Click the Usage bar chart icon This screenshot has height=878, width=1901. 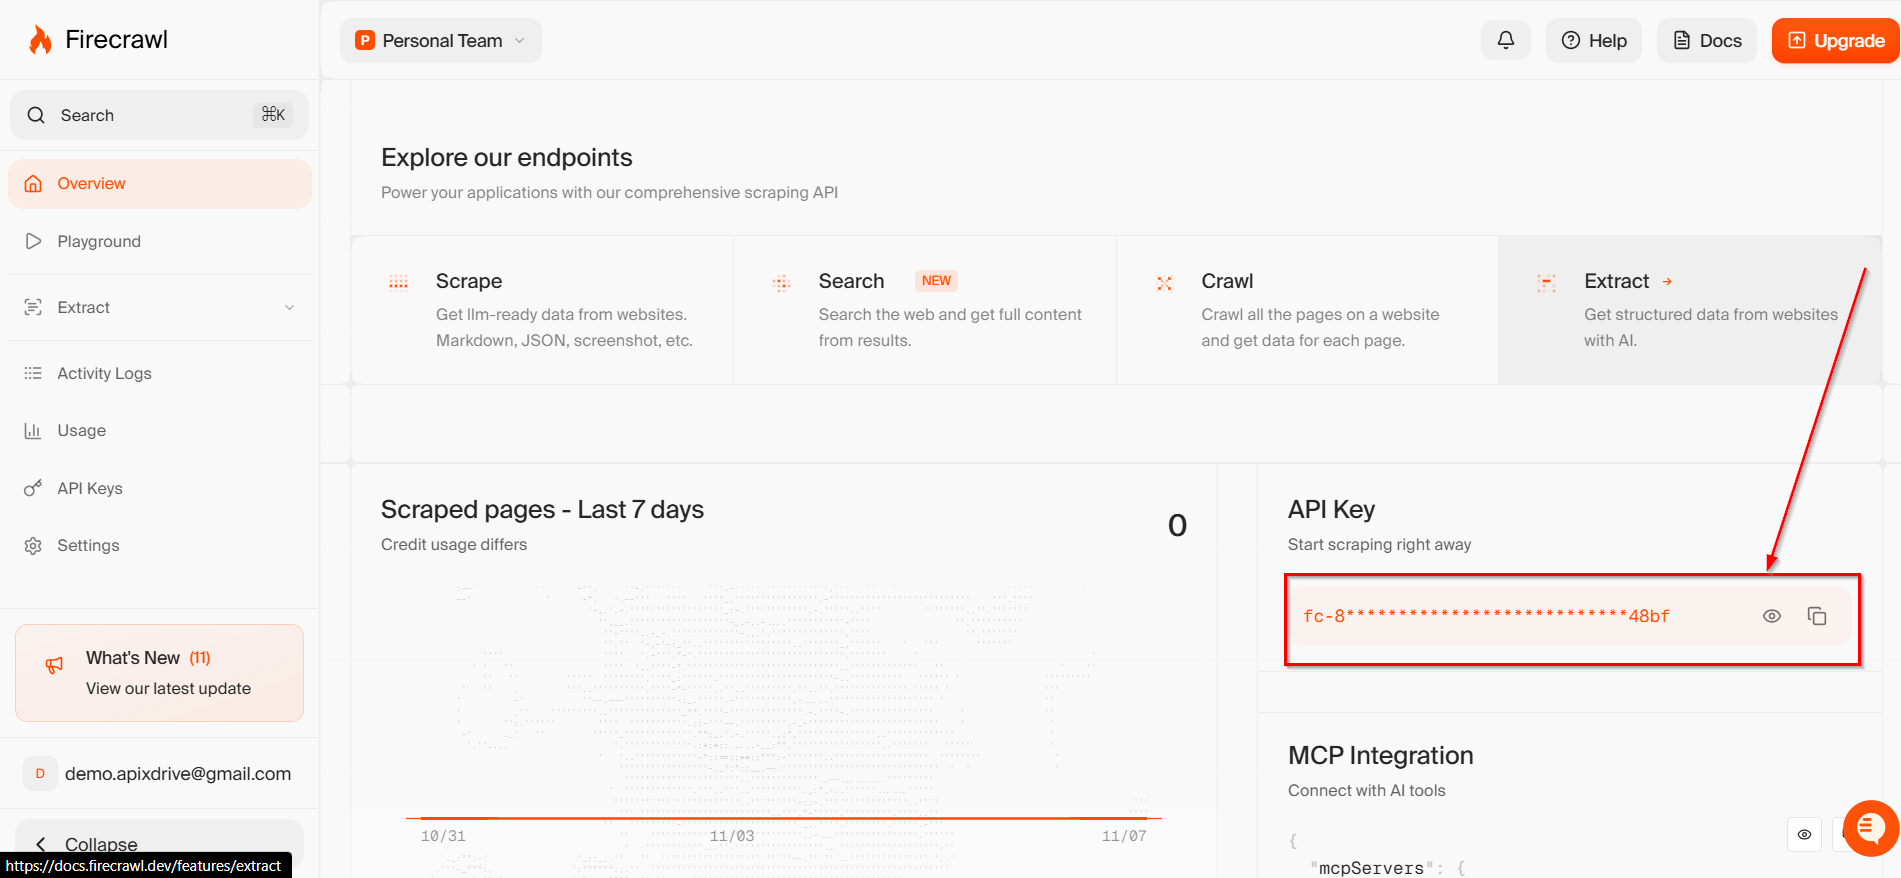[33, 430]
